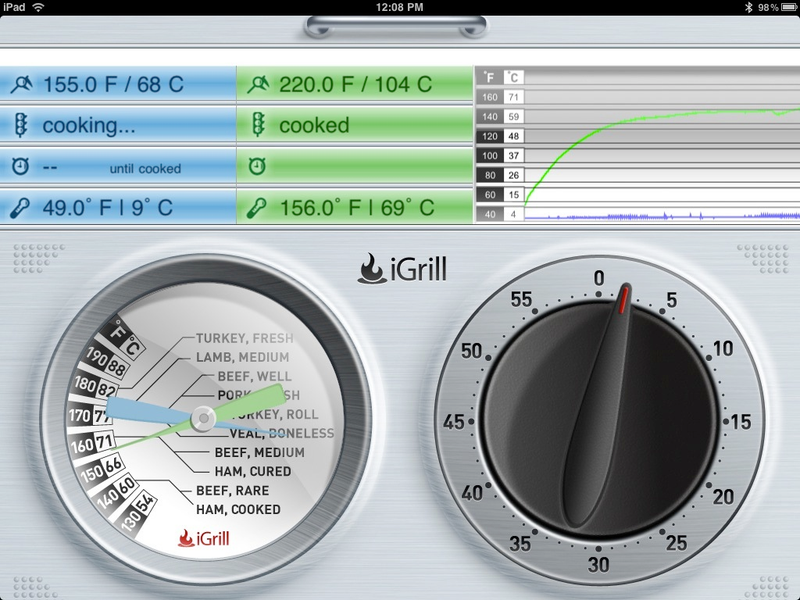Select HAM, CURED on thermometer dial
The width and height of the screenshot is (800, 600).
253,471
